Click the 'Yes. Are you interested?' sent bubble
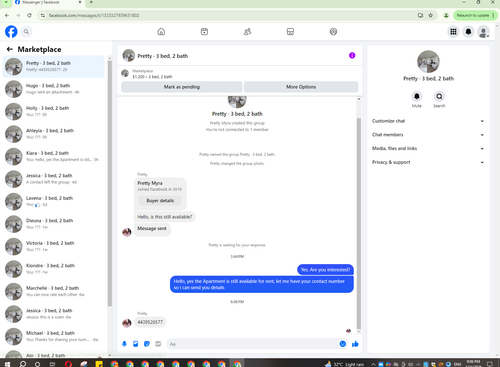The image size is (500, 367). (325, 270)
